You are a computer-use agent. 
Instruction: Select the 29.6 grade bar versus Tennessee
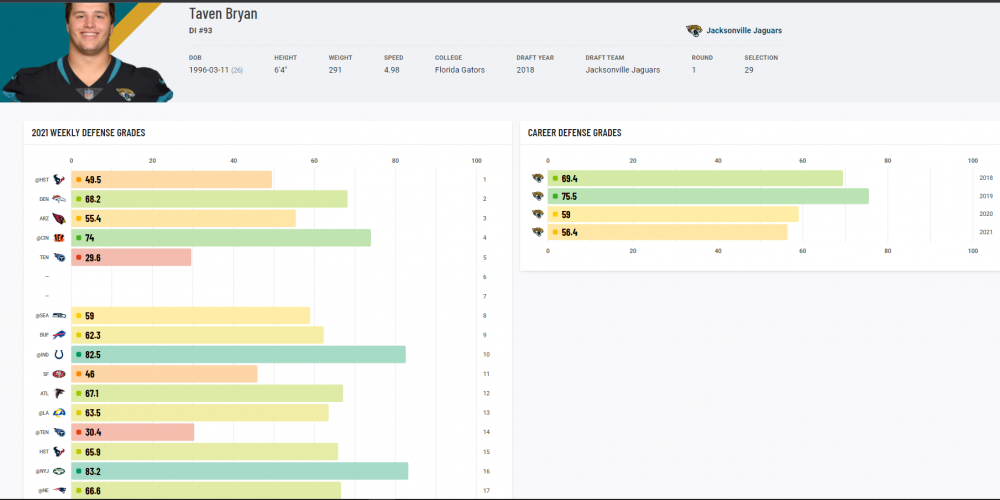(131, 258)
